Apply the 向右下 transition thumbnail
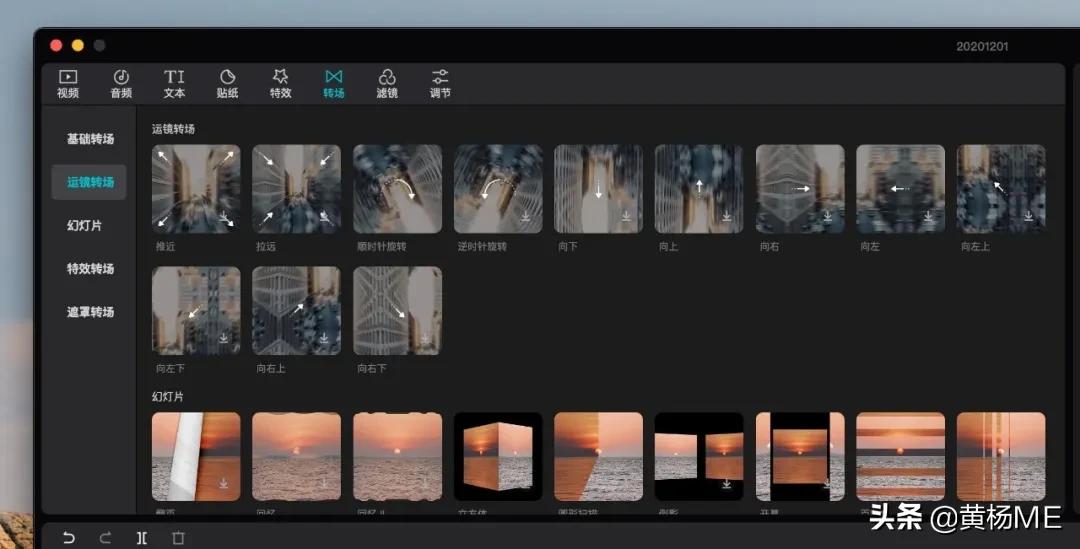Image resolution: width=1080 pixels, height=549 pixels. click(x=397, y=310)
